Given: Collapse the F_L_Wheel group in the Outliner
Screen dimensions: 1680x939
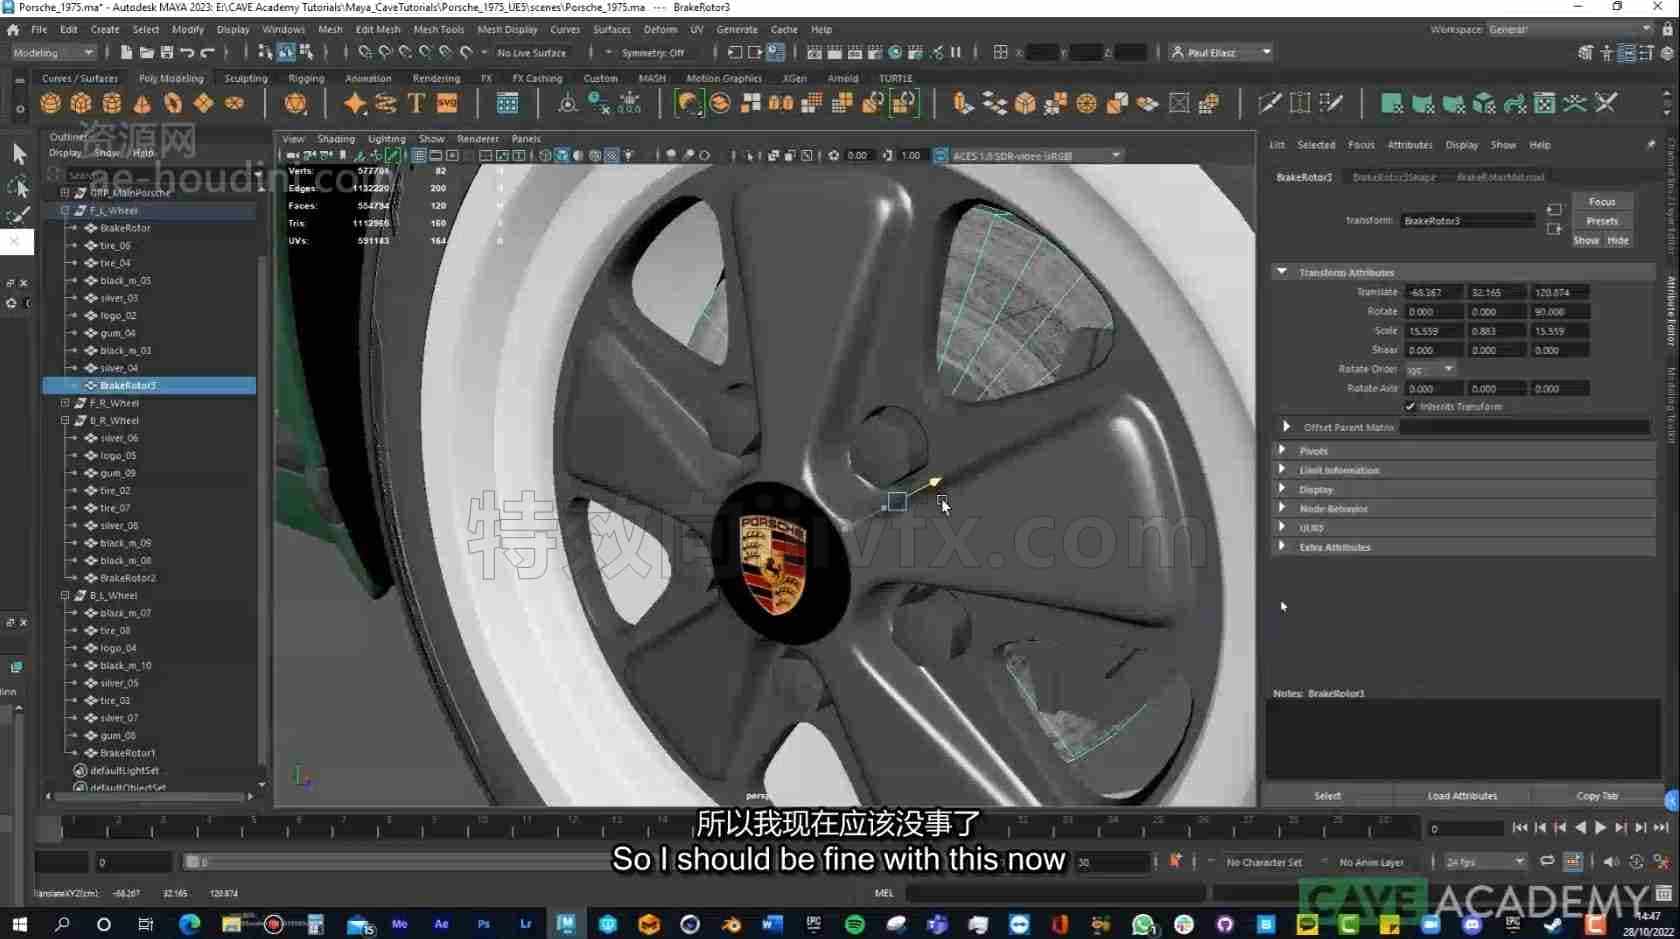Looking at the screenshot, I should pos(65,210).
